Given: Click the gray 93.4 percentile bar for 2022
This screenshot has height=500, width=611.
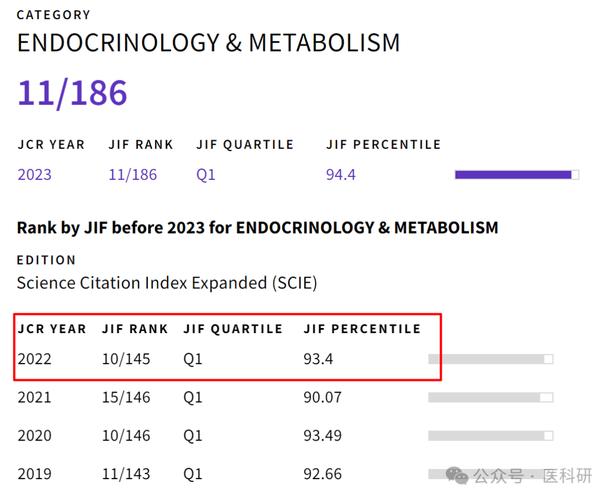Looking at the screenshot, I should click(491, 359).
